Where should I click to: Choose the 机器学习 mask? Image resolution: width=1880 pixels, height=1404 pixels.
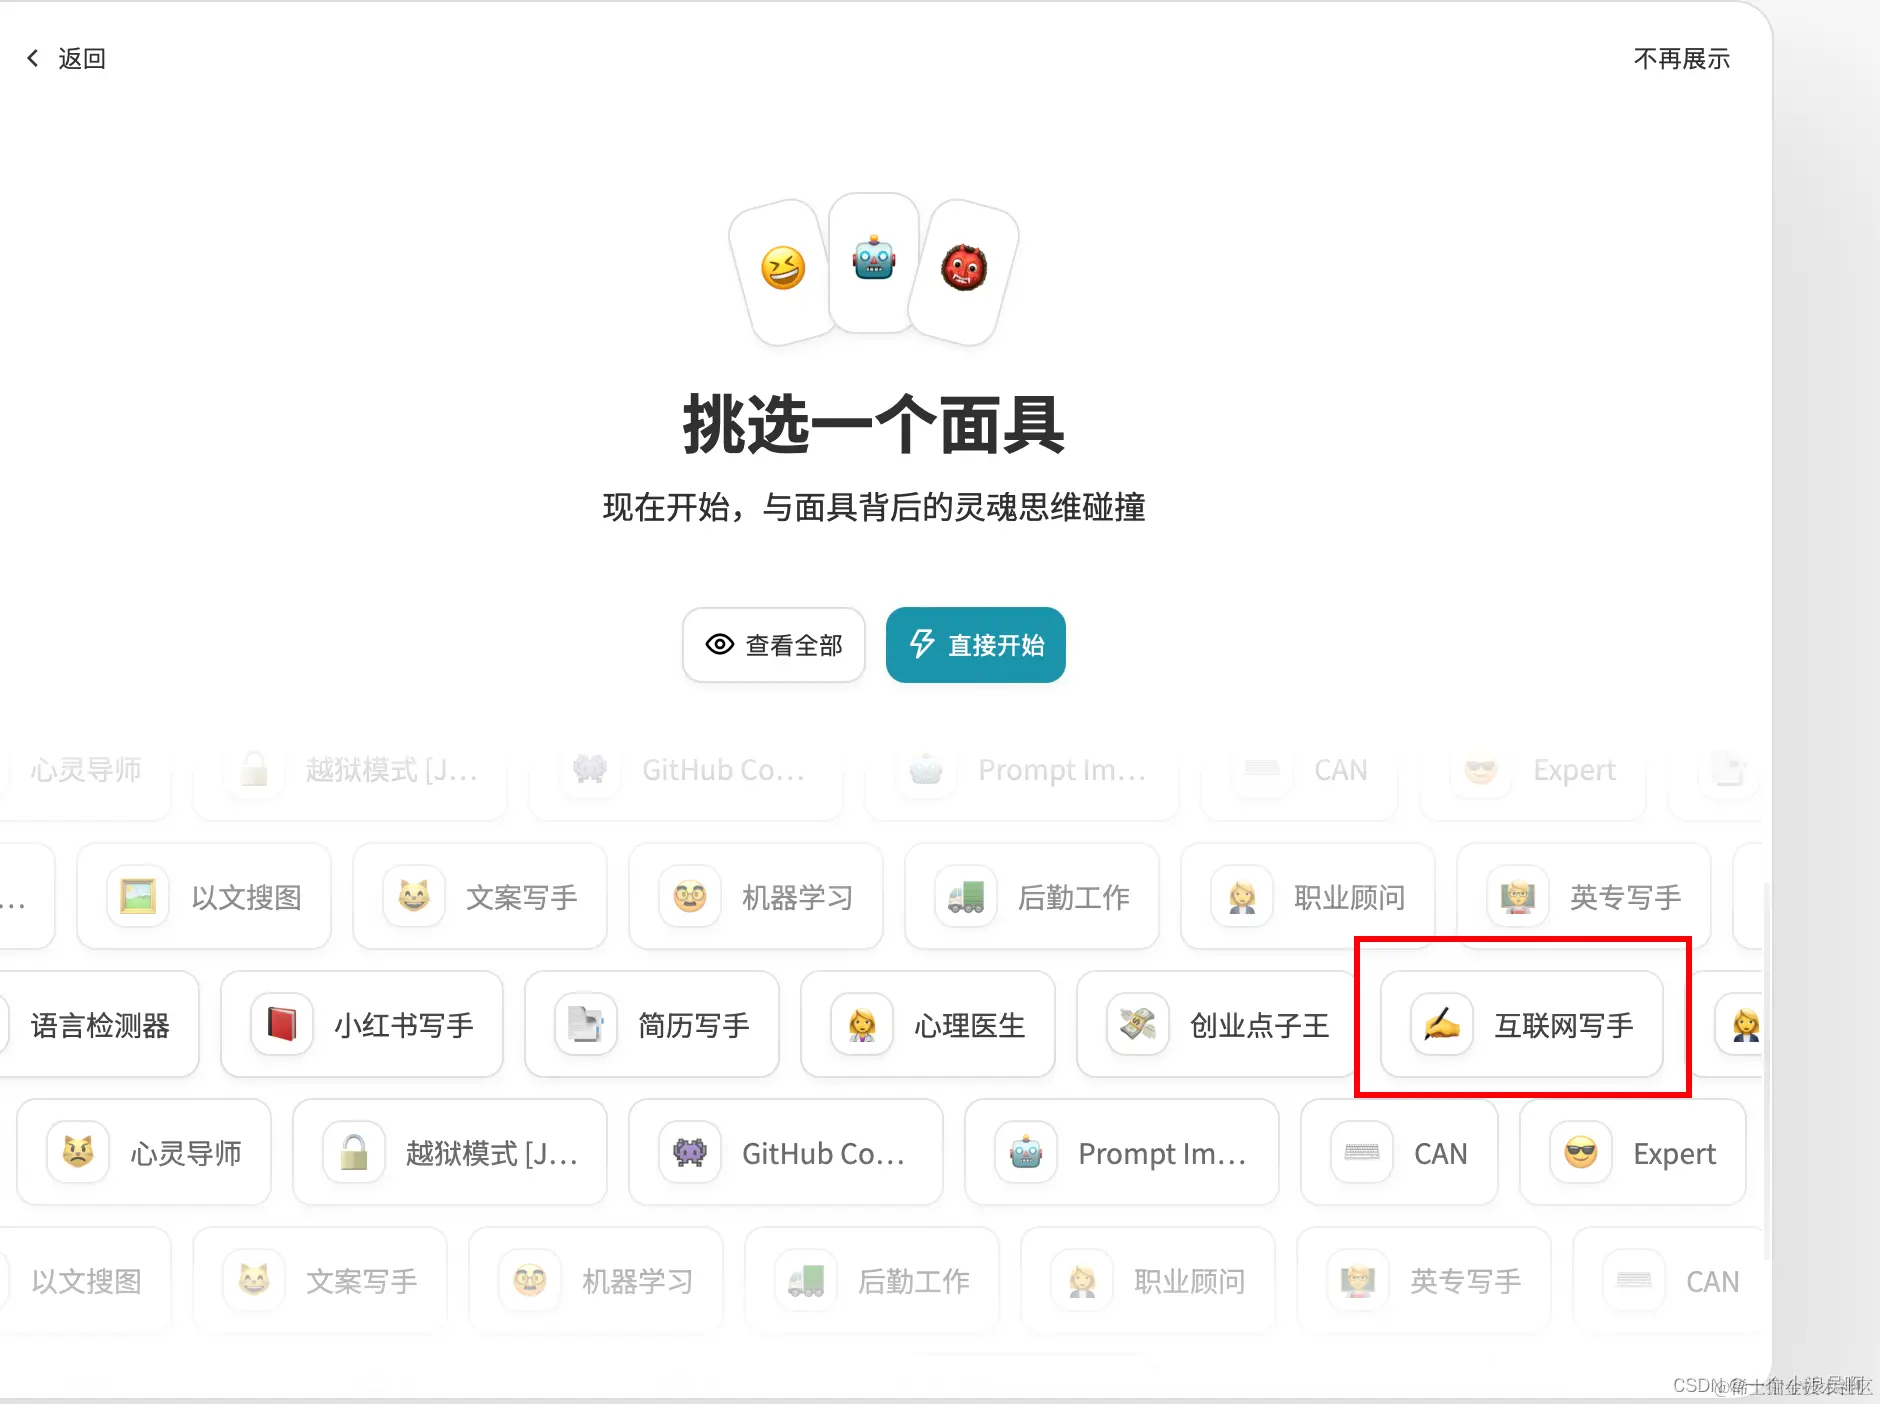757,897
